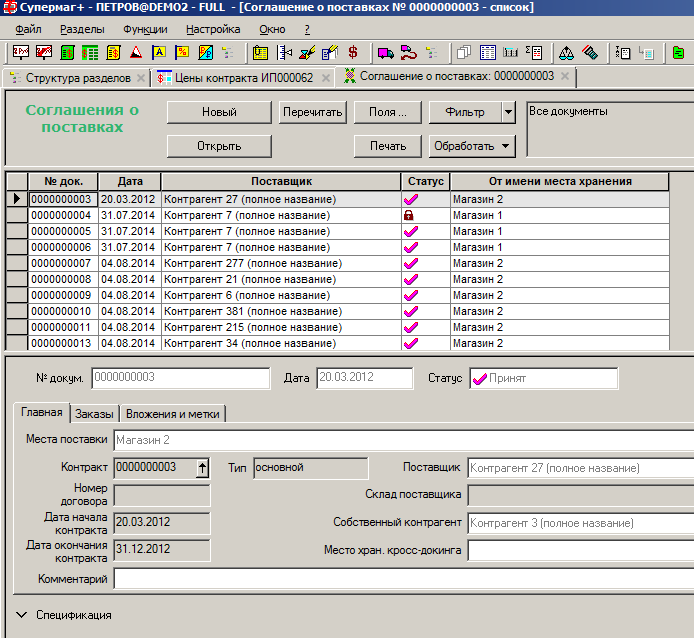Click the Фильтр button
Viewport: 694px width, 638px height.
(465, 112)
